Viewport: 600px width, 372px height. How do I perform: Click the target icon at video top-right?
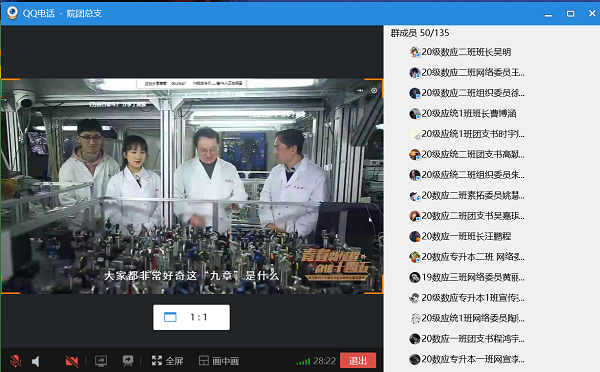pos(374,91)
